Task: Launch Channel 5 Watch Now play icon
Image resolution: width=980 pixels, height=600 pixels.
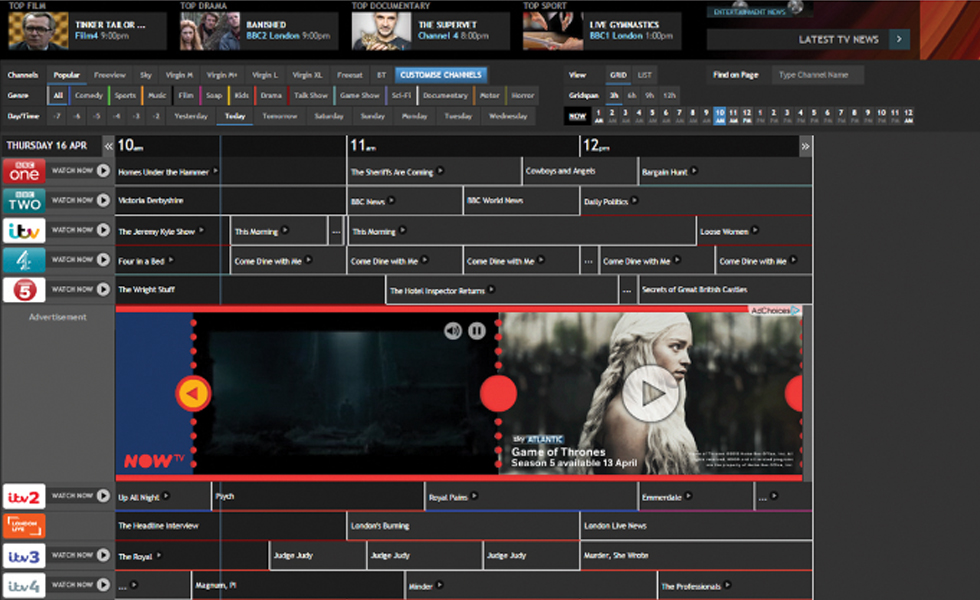Action: point(103,289)
